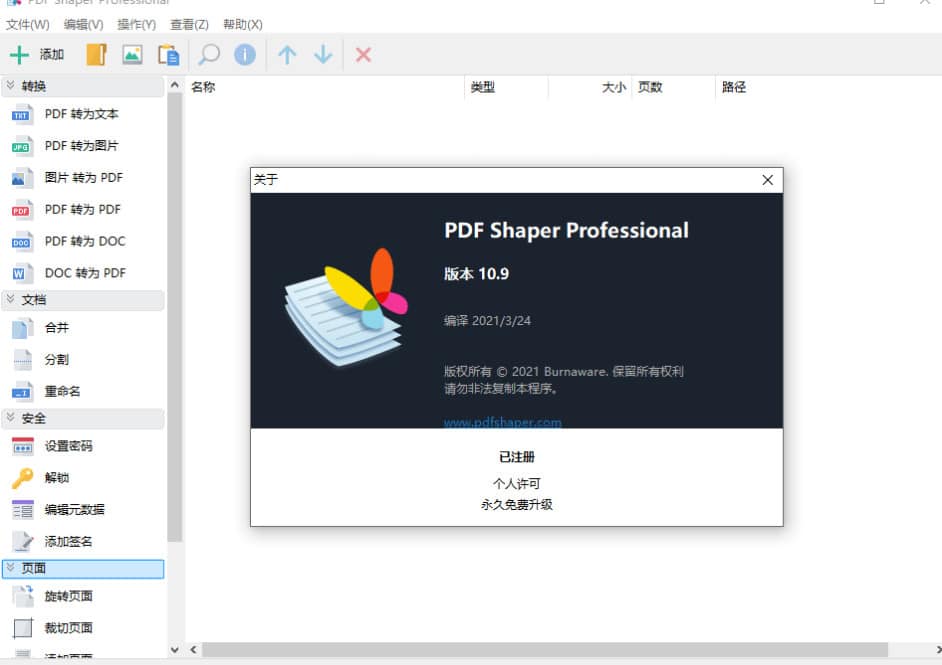Click the 裁切页面 crop icon

click(22, 628)
